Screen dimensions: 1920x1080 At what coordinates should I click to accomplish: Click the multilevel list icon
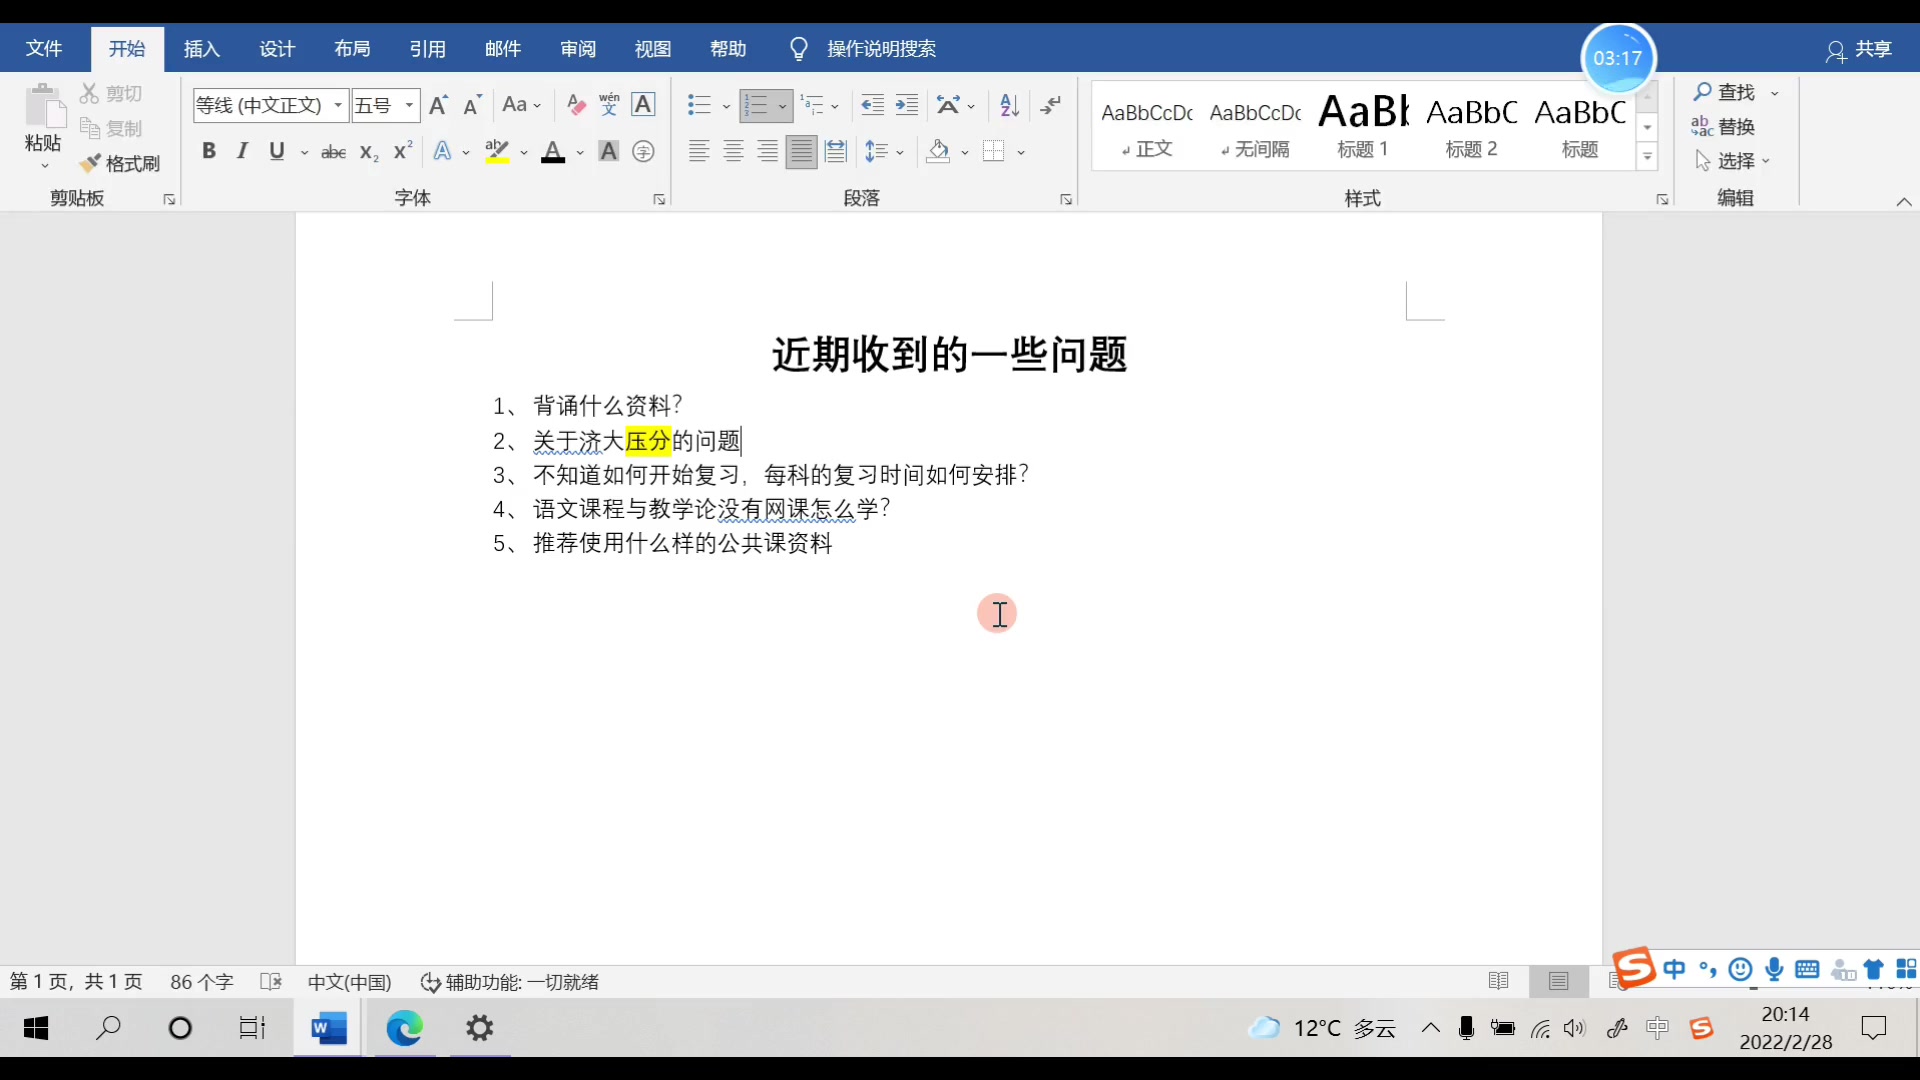tap(813, 105)
